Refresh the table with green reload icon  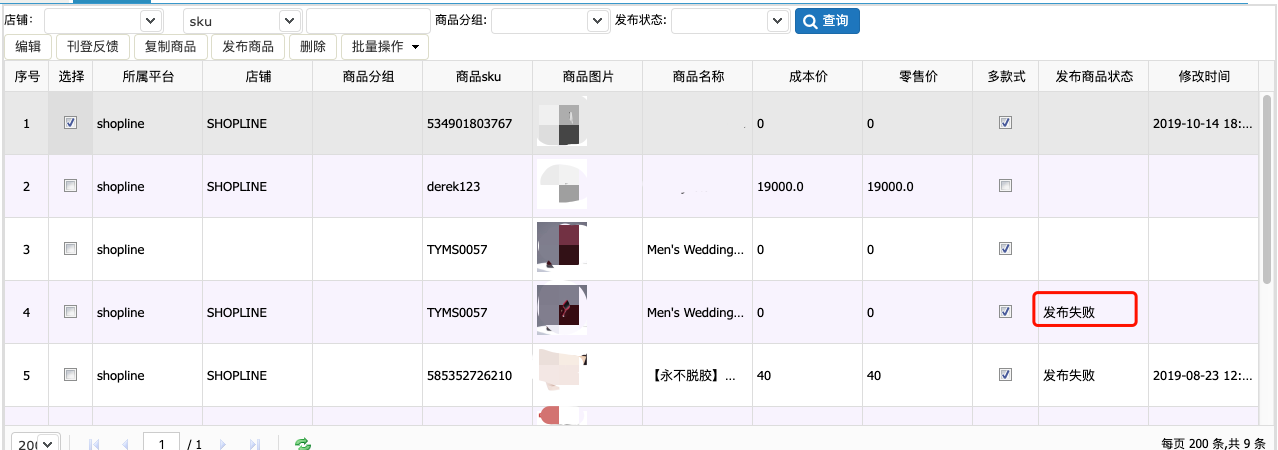pyautogui.click(x=301, y=443)
